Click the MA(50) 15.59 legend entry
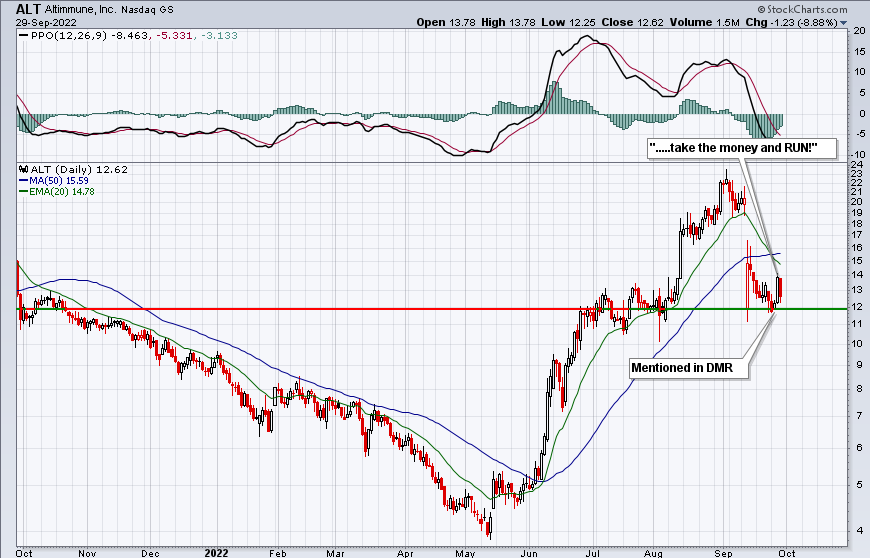 pos(54,180)
